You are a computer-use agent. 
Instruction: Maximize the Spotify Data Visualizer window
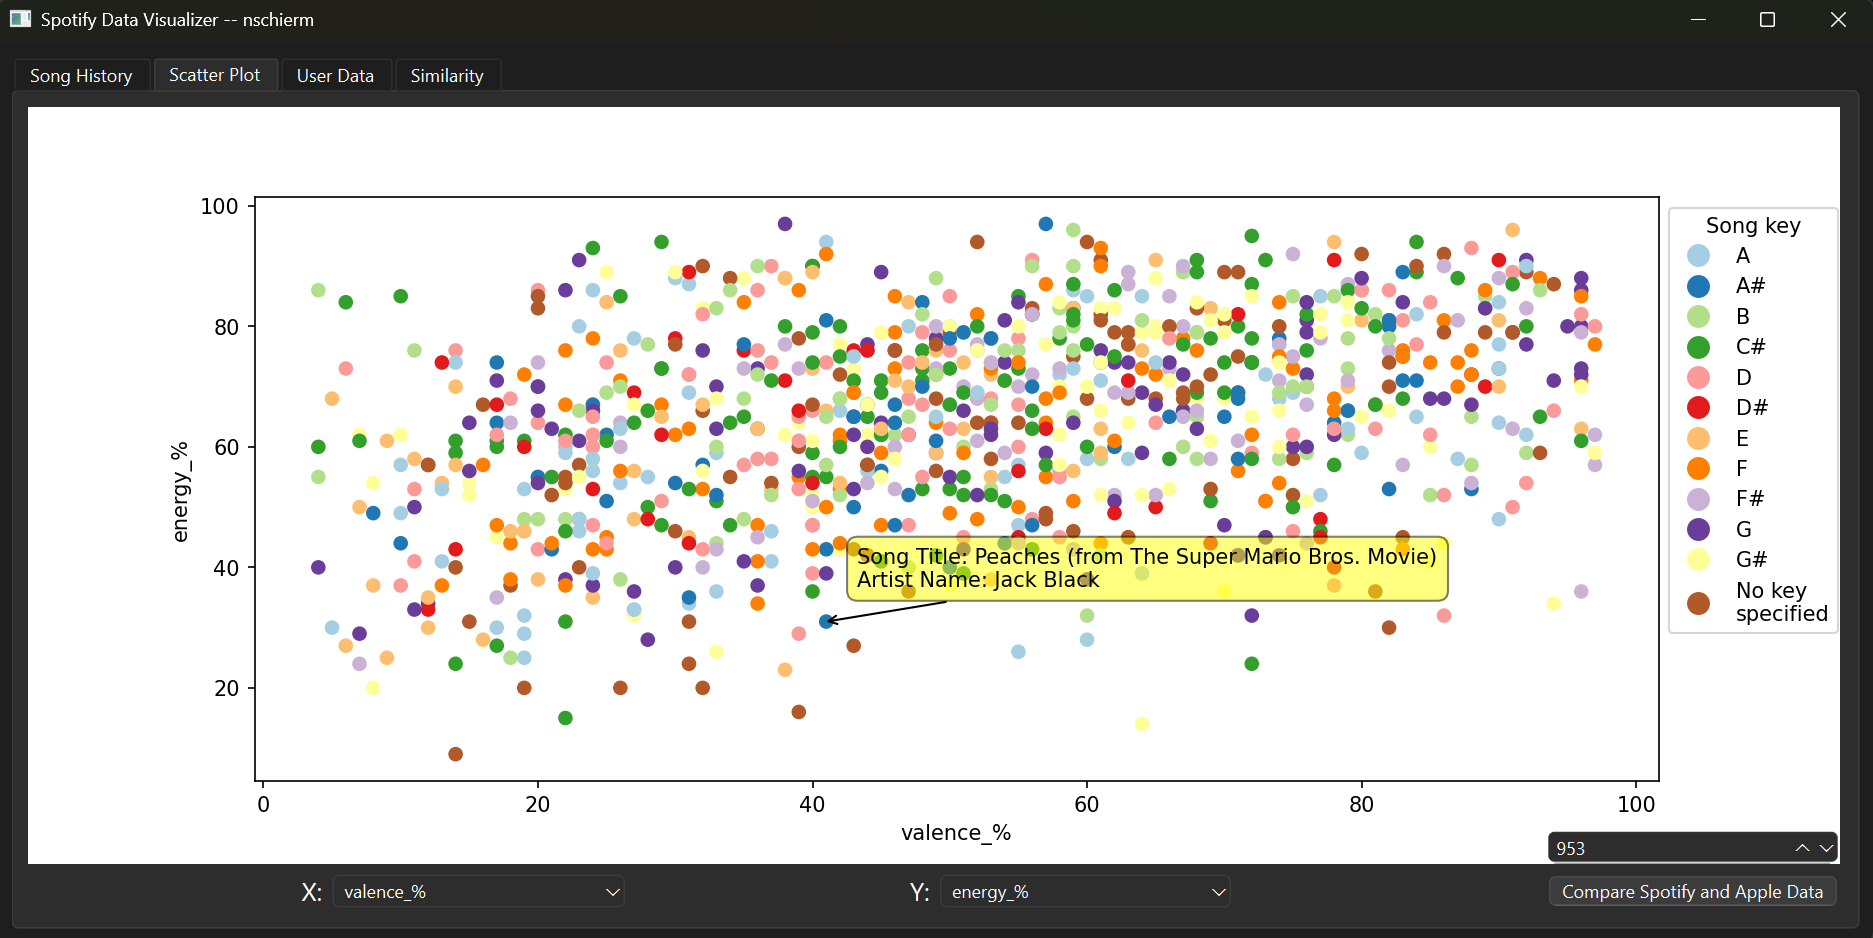click(x=1767, y=19)
